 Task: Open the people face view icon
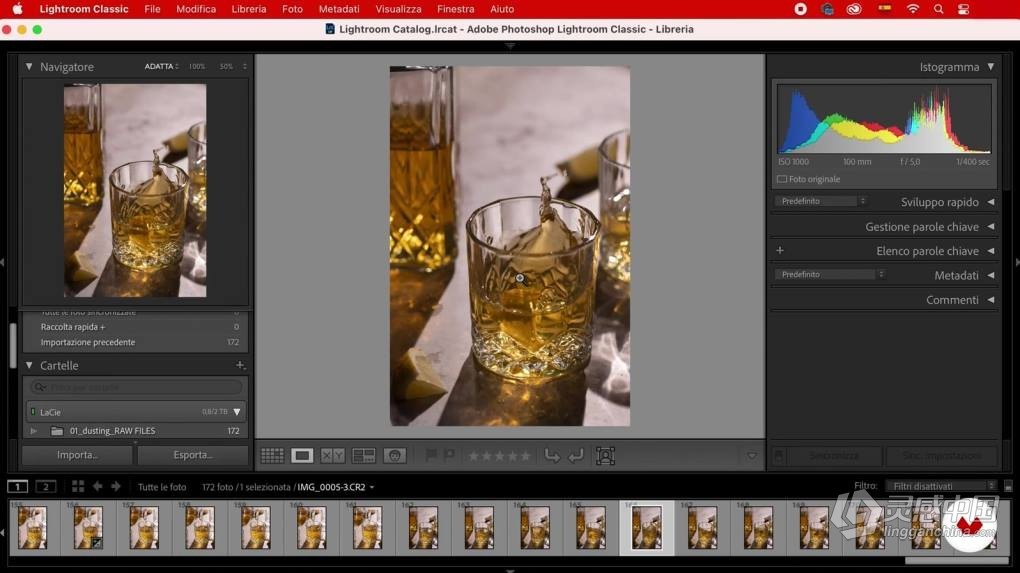coord(395,456)
